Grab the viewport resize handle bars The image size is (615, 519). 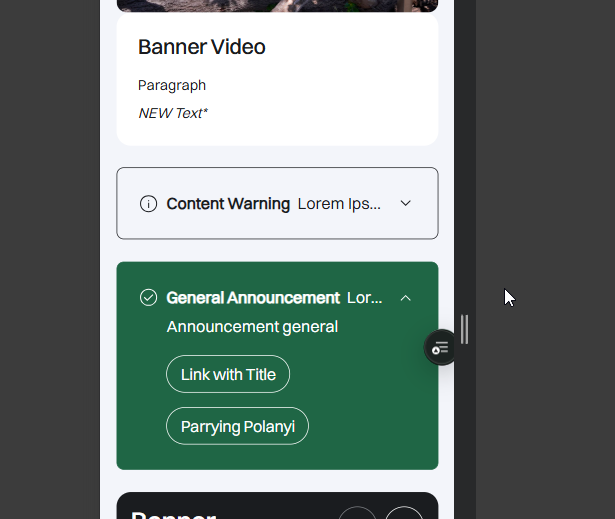464,329
